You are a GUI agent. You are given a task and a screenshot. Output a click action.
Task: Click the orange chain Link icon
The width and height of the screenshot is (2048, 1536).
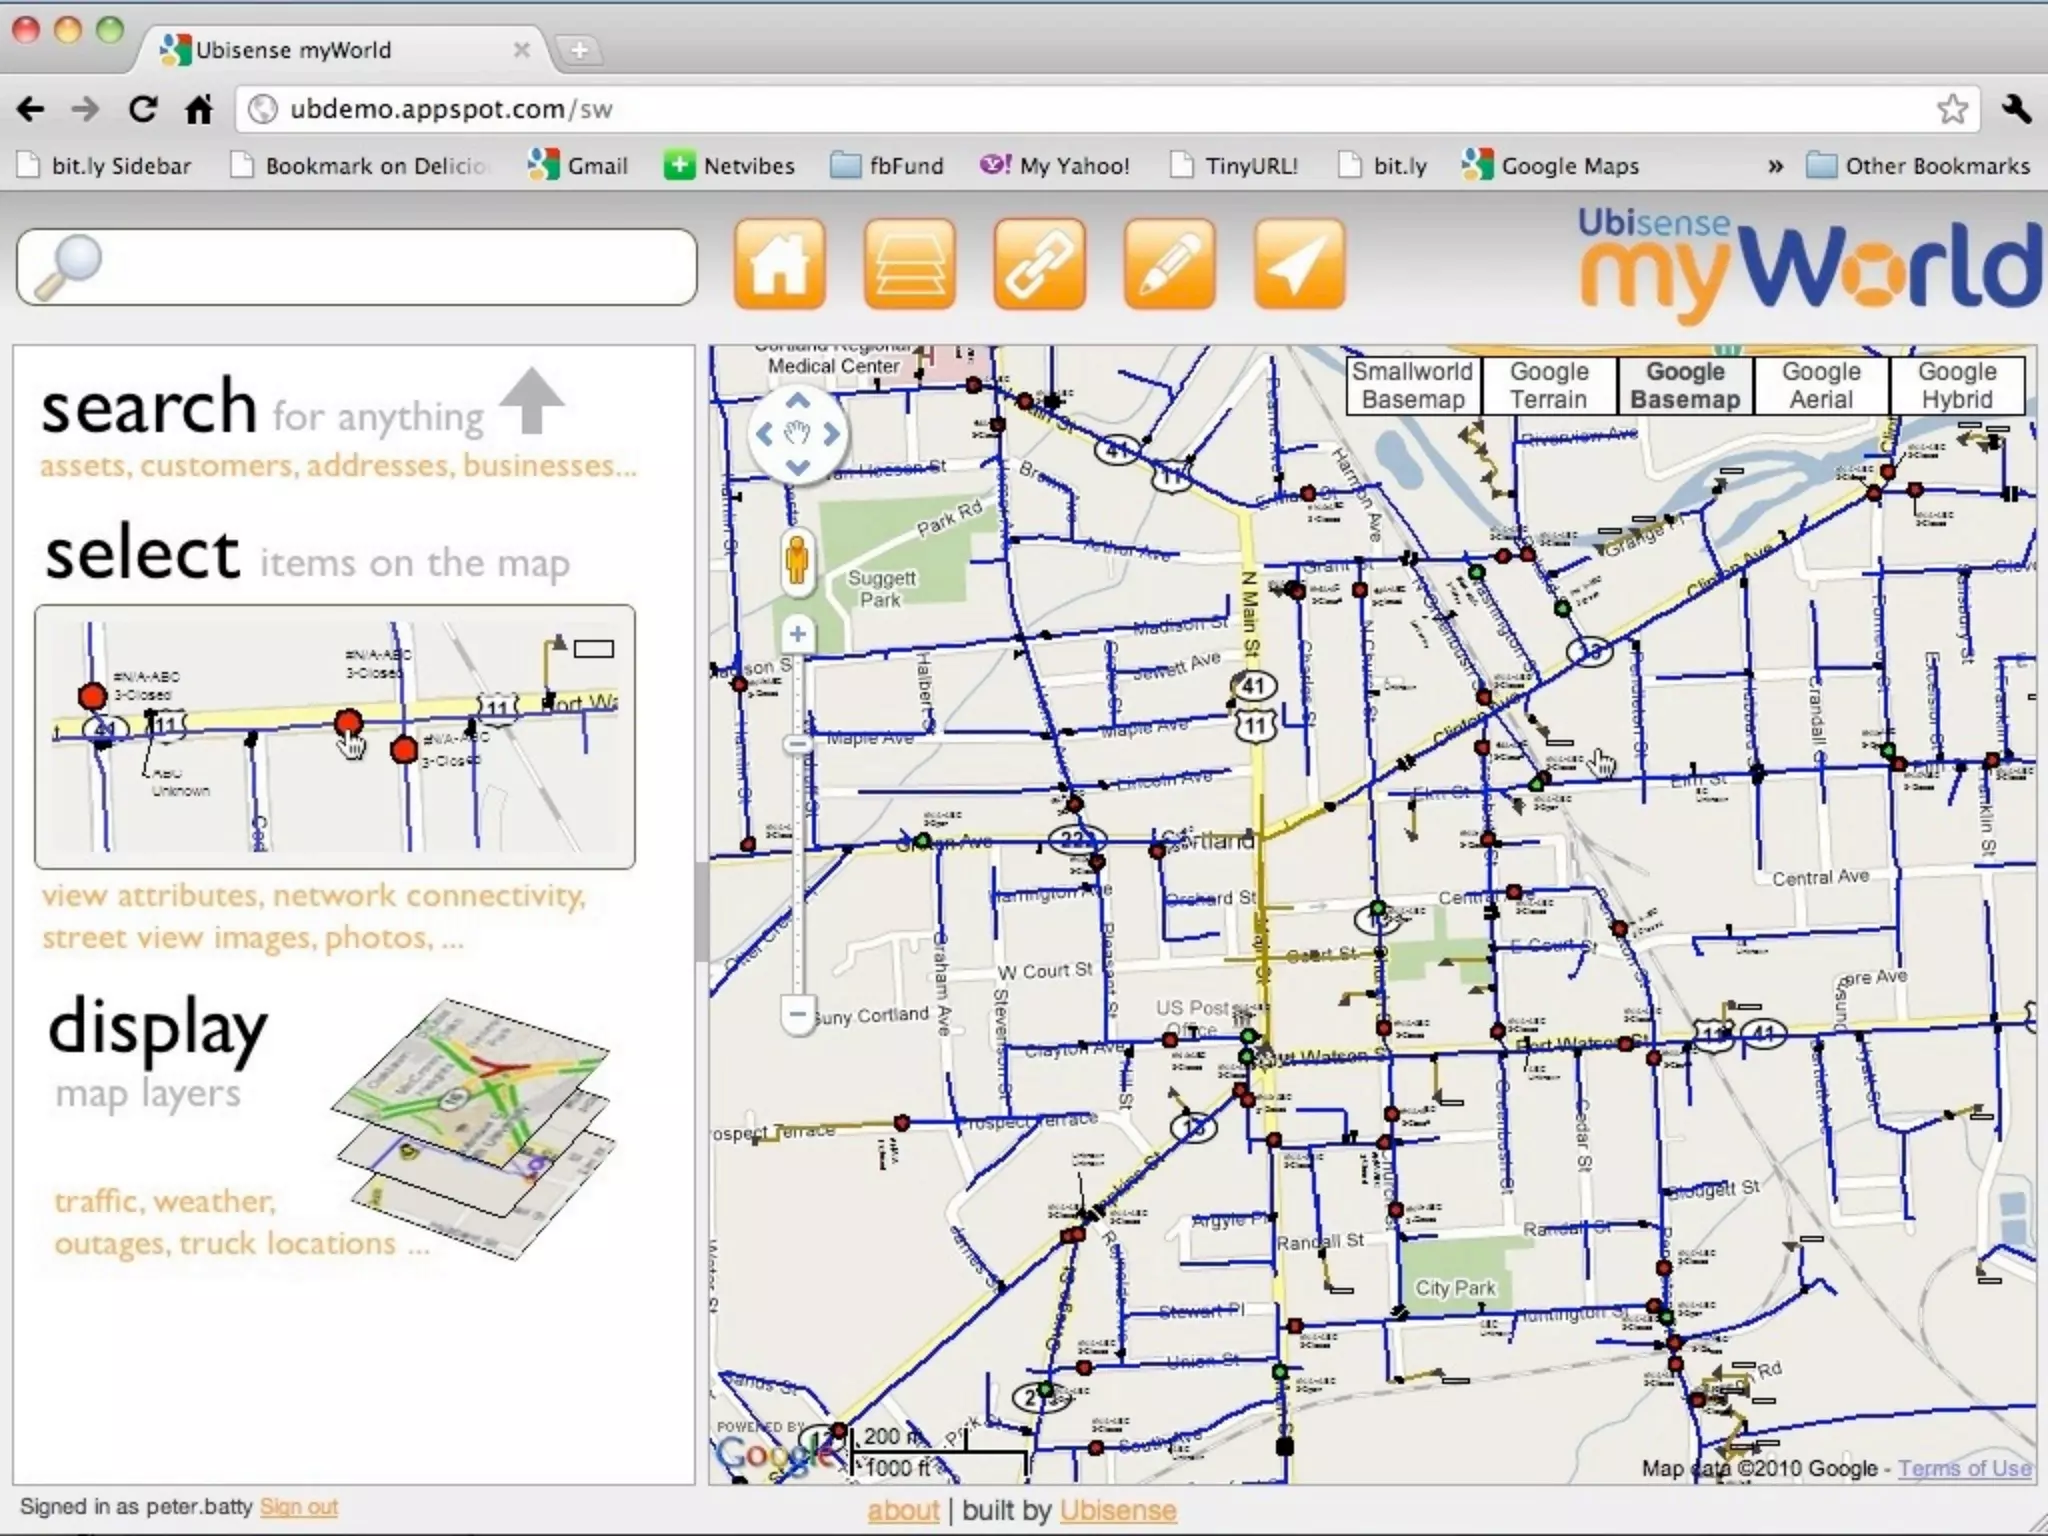tap(1039, 265)
